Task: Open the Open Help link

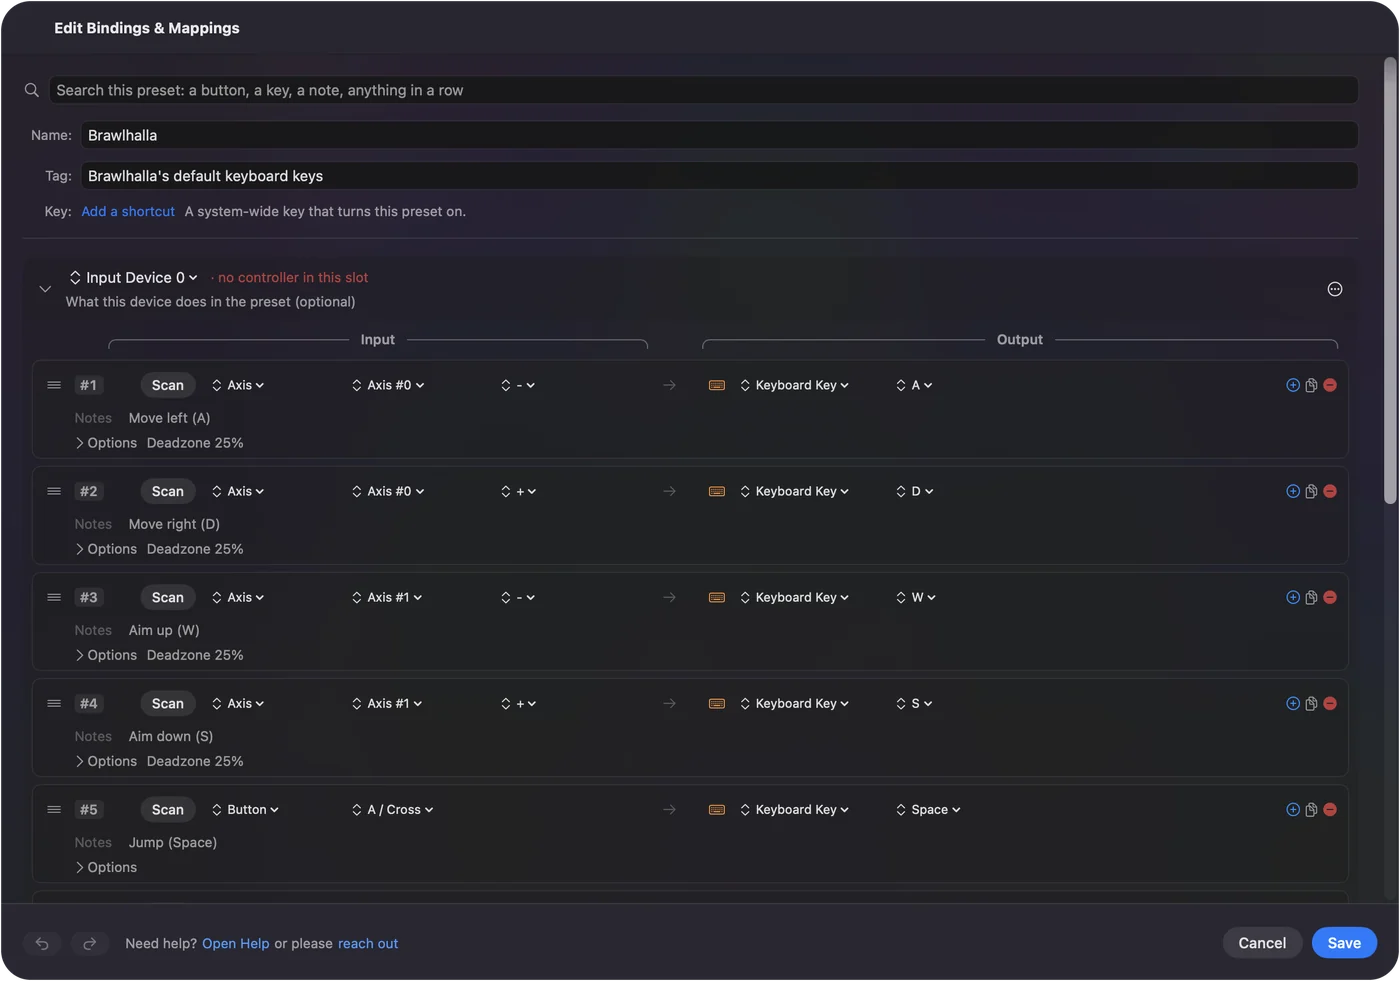Action: 236,943
